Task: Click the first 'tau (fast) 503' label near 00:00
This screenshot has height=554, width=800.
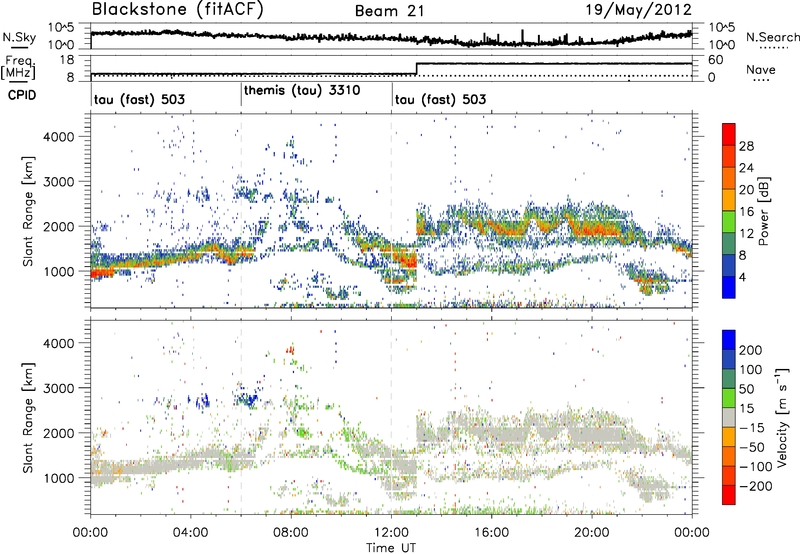Action: tap(139, 99)
